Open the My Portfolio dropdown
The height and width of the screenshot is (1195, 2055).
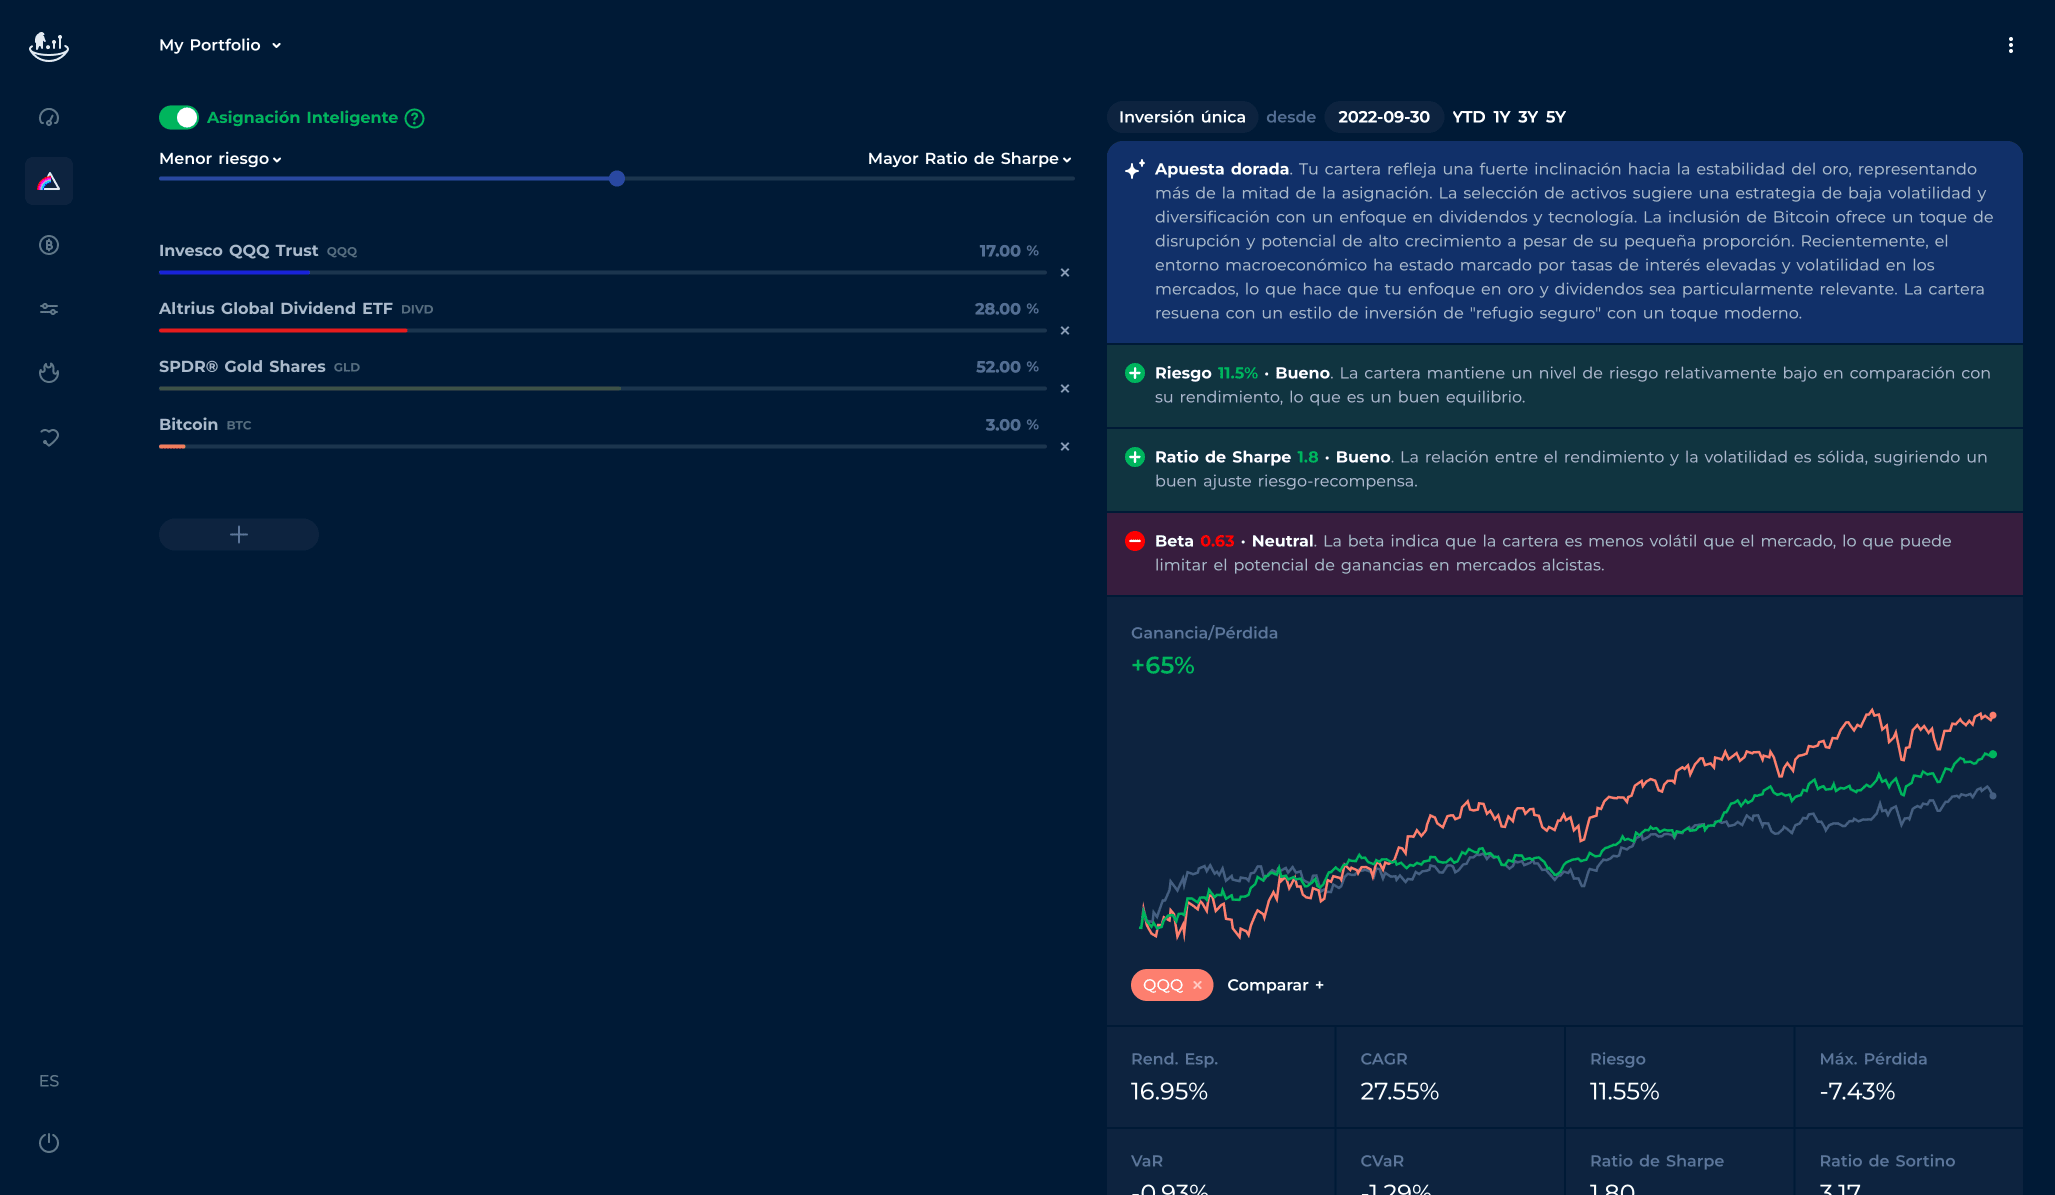click(x=220, y=45)
